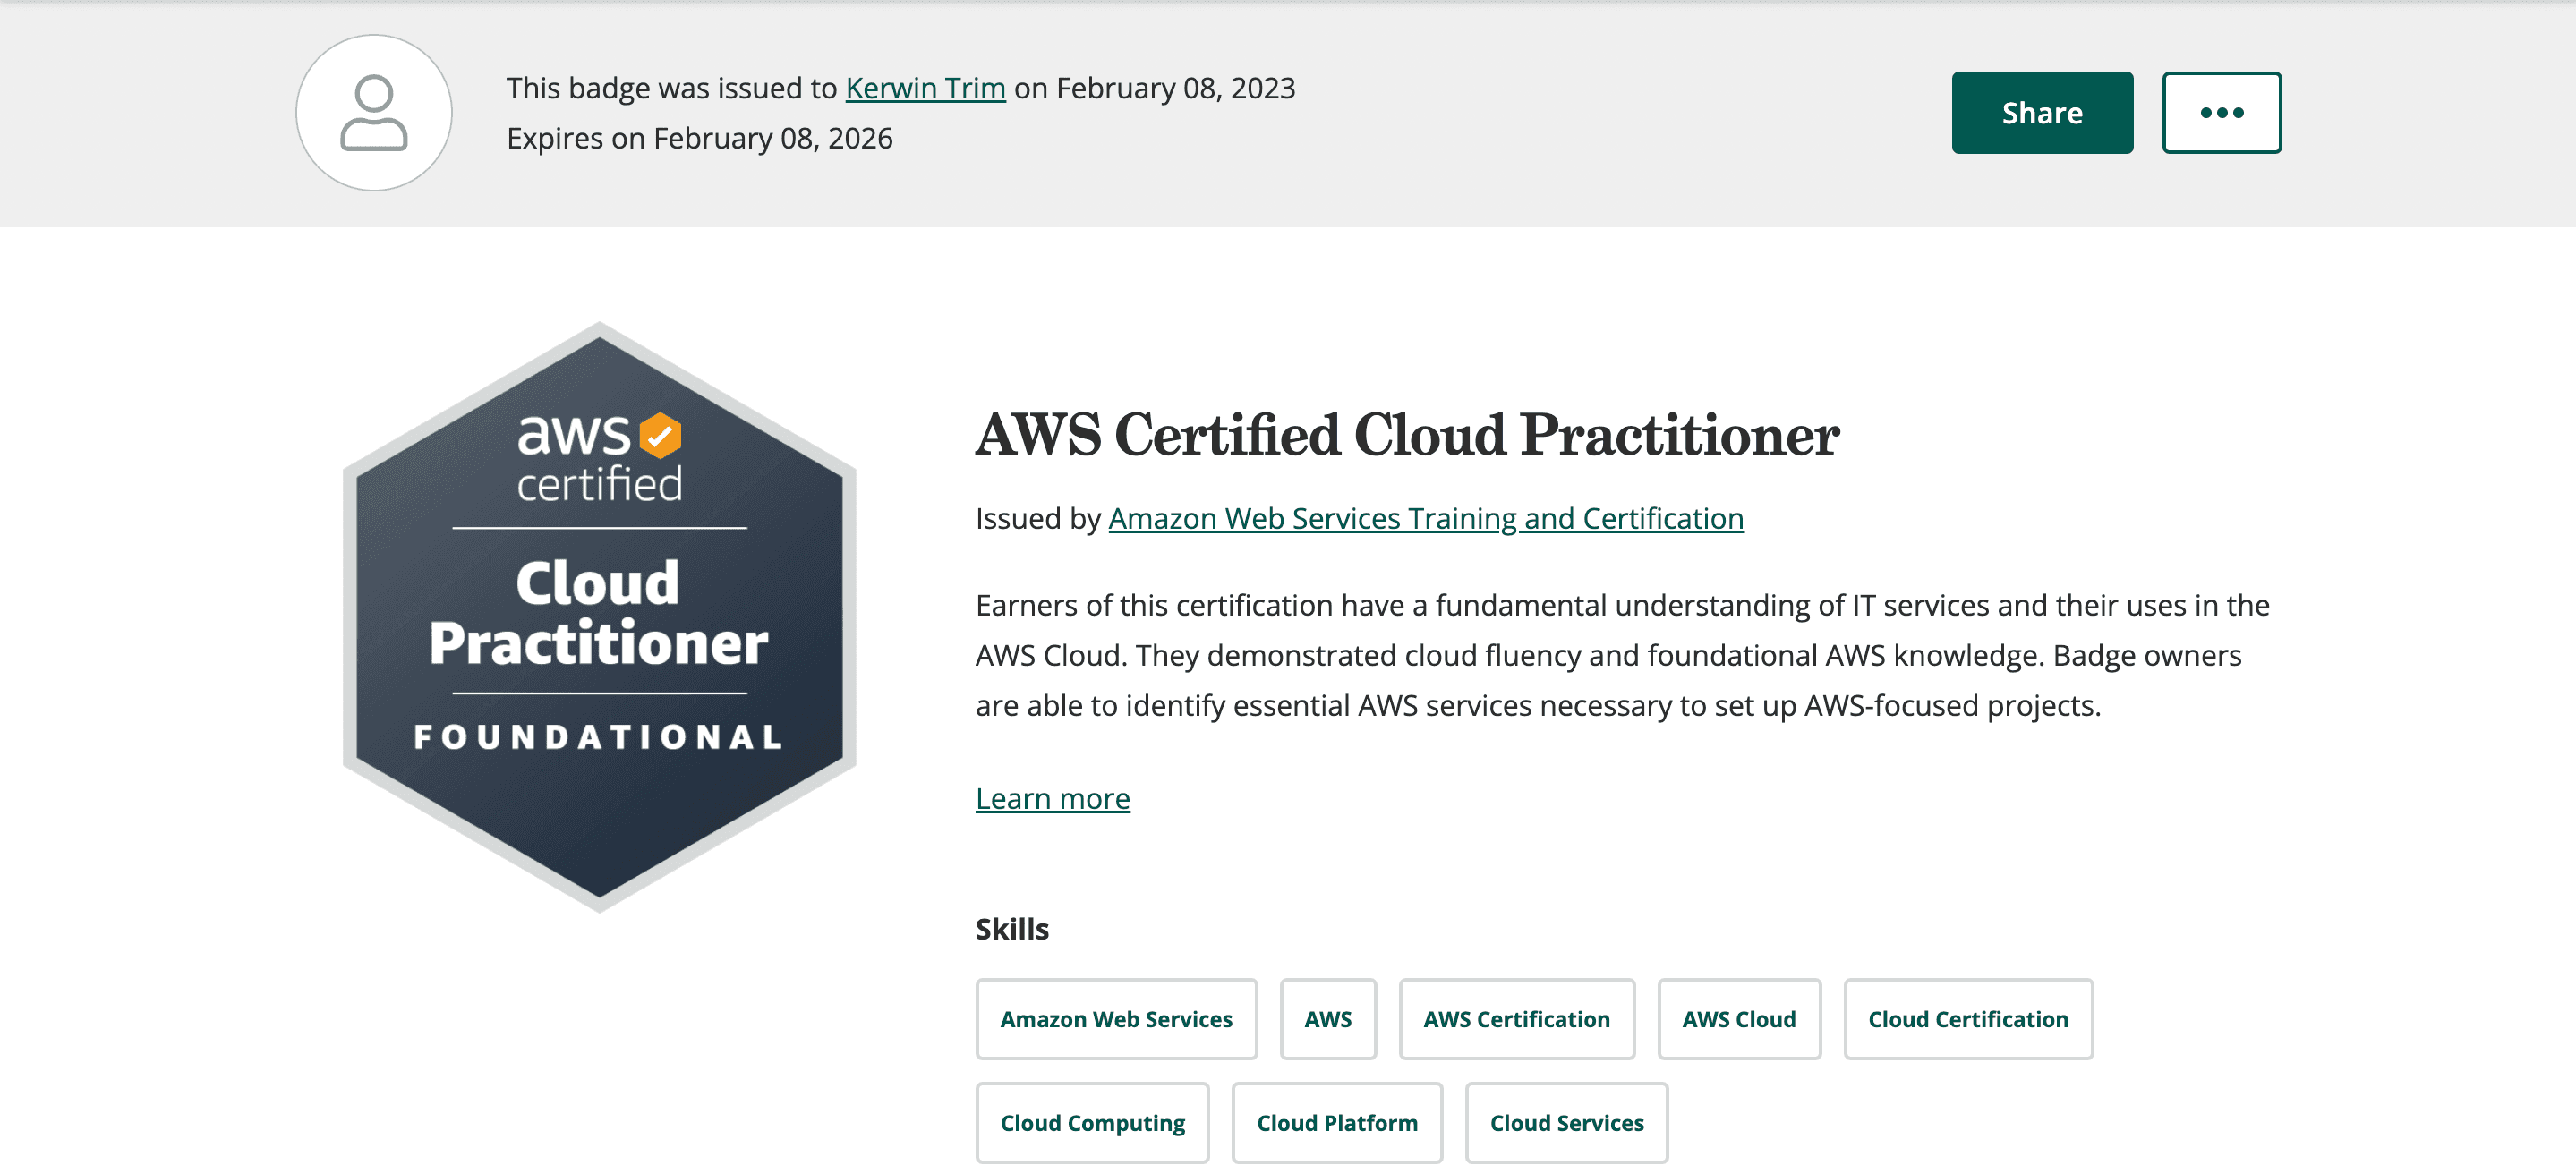
Task: Click the FOUNDATIONAL label on the badge
Action: pos(599,737)
